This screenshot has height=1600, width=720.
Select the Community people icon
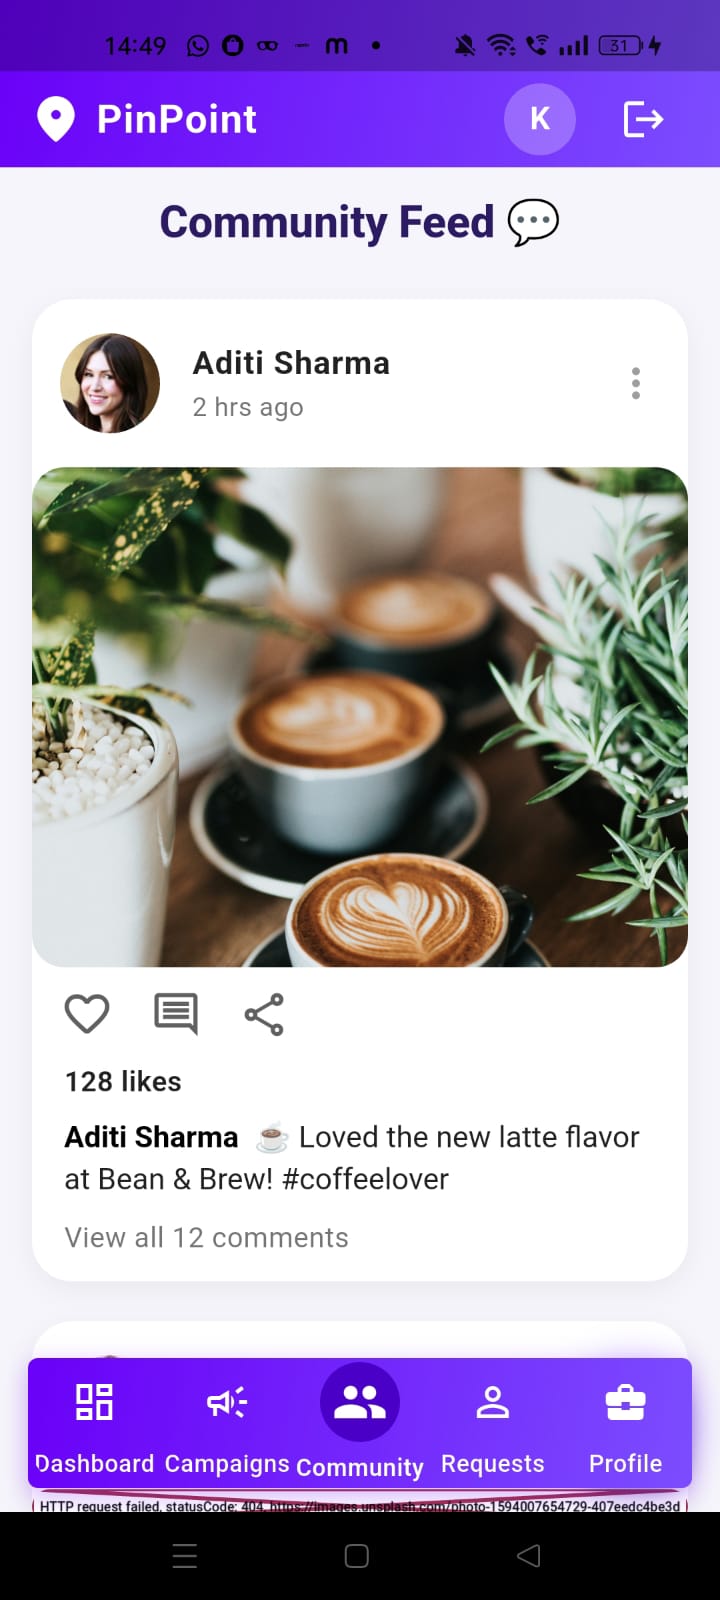(x=360, y=1402)
